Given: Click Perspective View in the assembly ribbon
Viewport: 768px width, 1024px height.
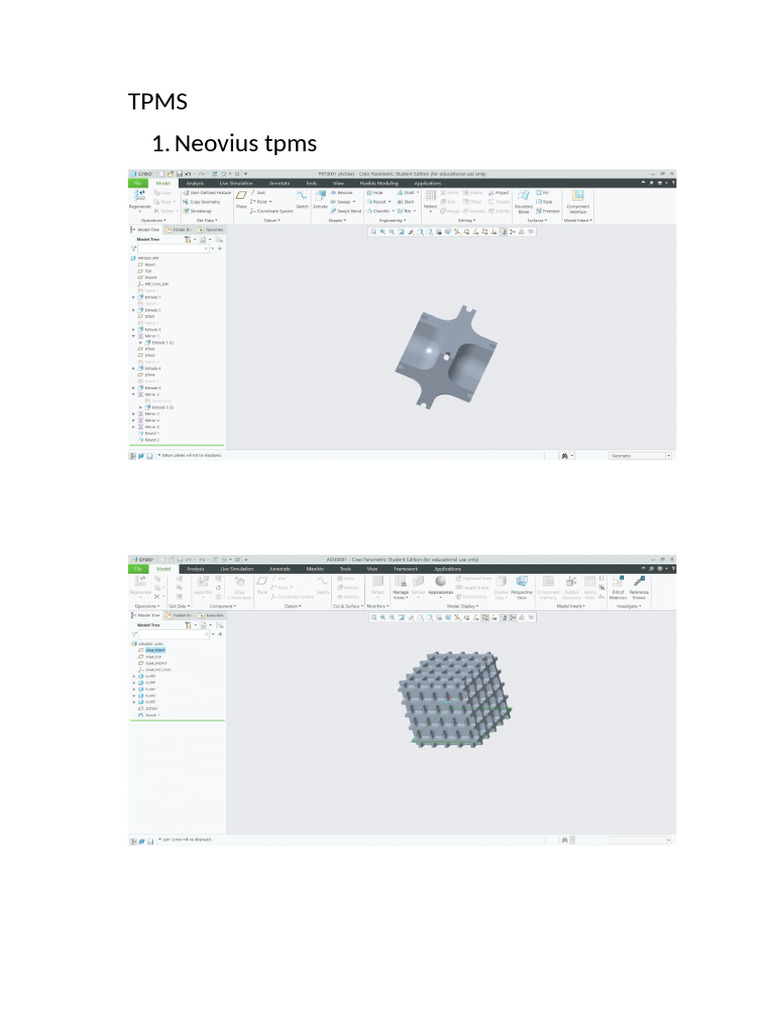Looking at the screenshot, I should tap(522, 586).
